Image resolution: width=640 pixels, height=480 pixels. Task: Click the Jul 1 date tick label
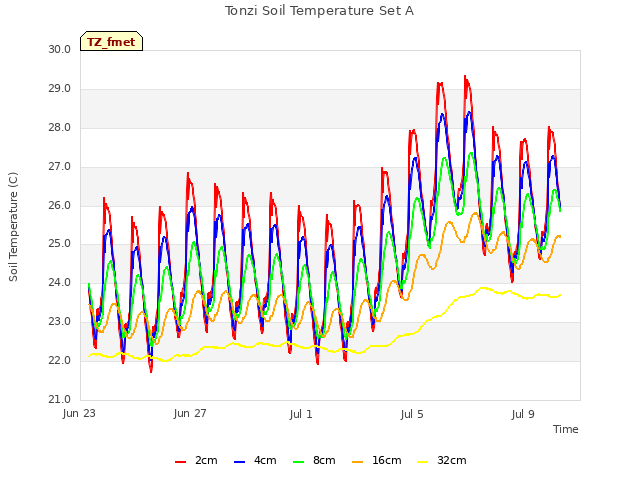pos(301,414)
